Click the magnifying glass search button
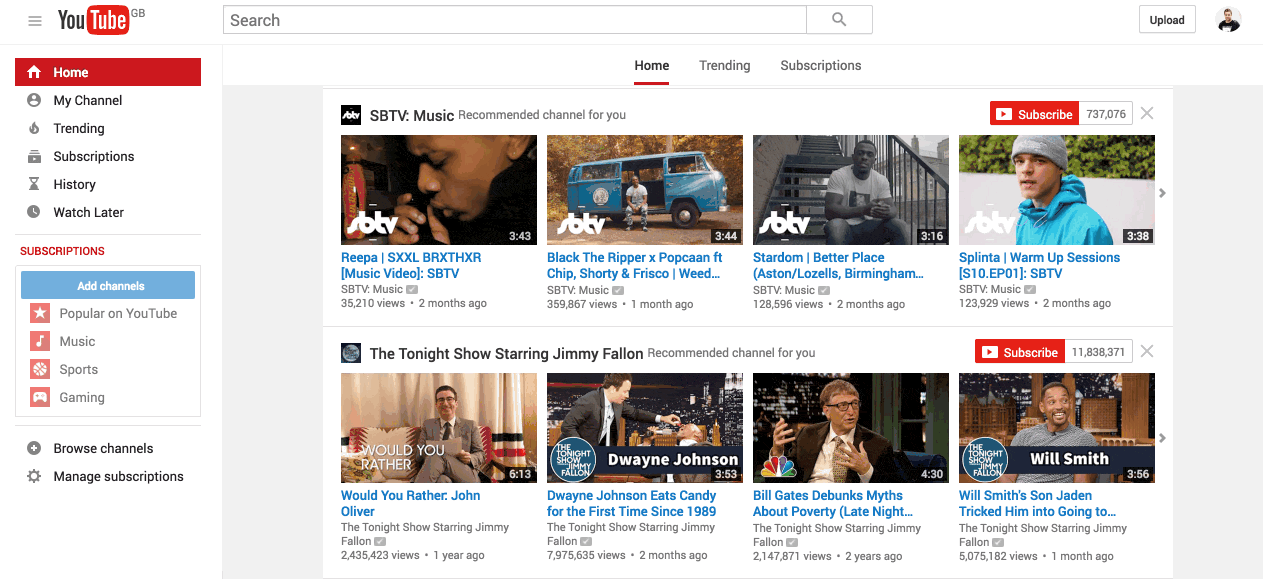 [839, 20]
